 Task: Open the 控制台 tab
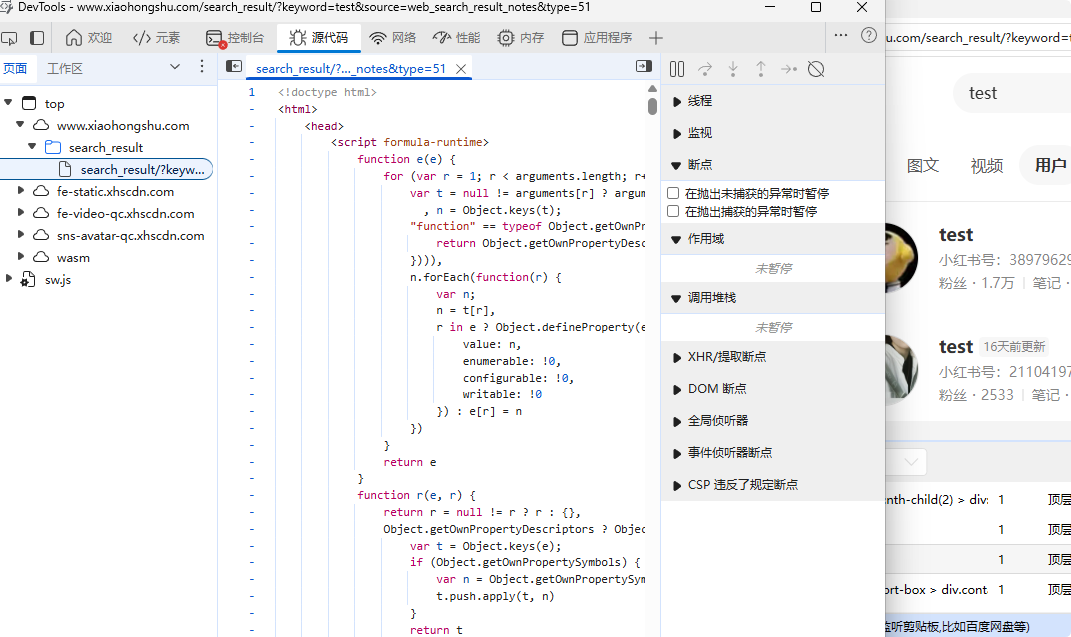[235, 38]
